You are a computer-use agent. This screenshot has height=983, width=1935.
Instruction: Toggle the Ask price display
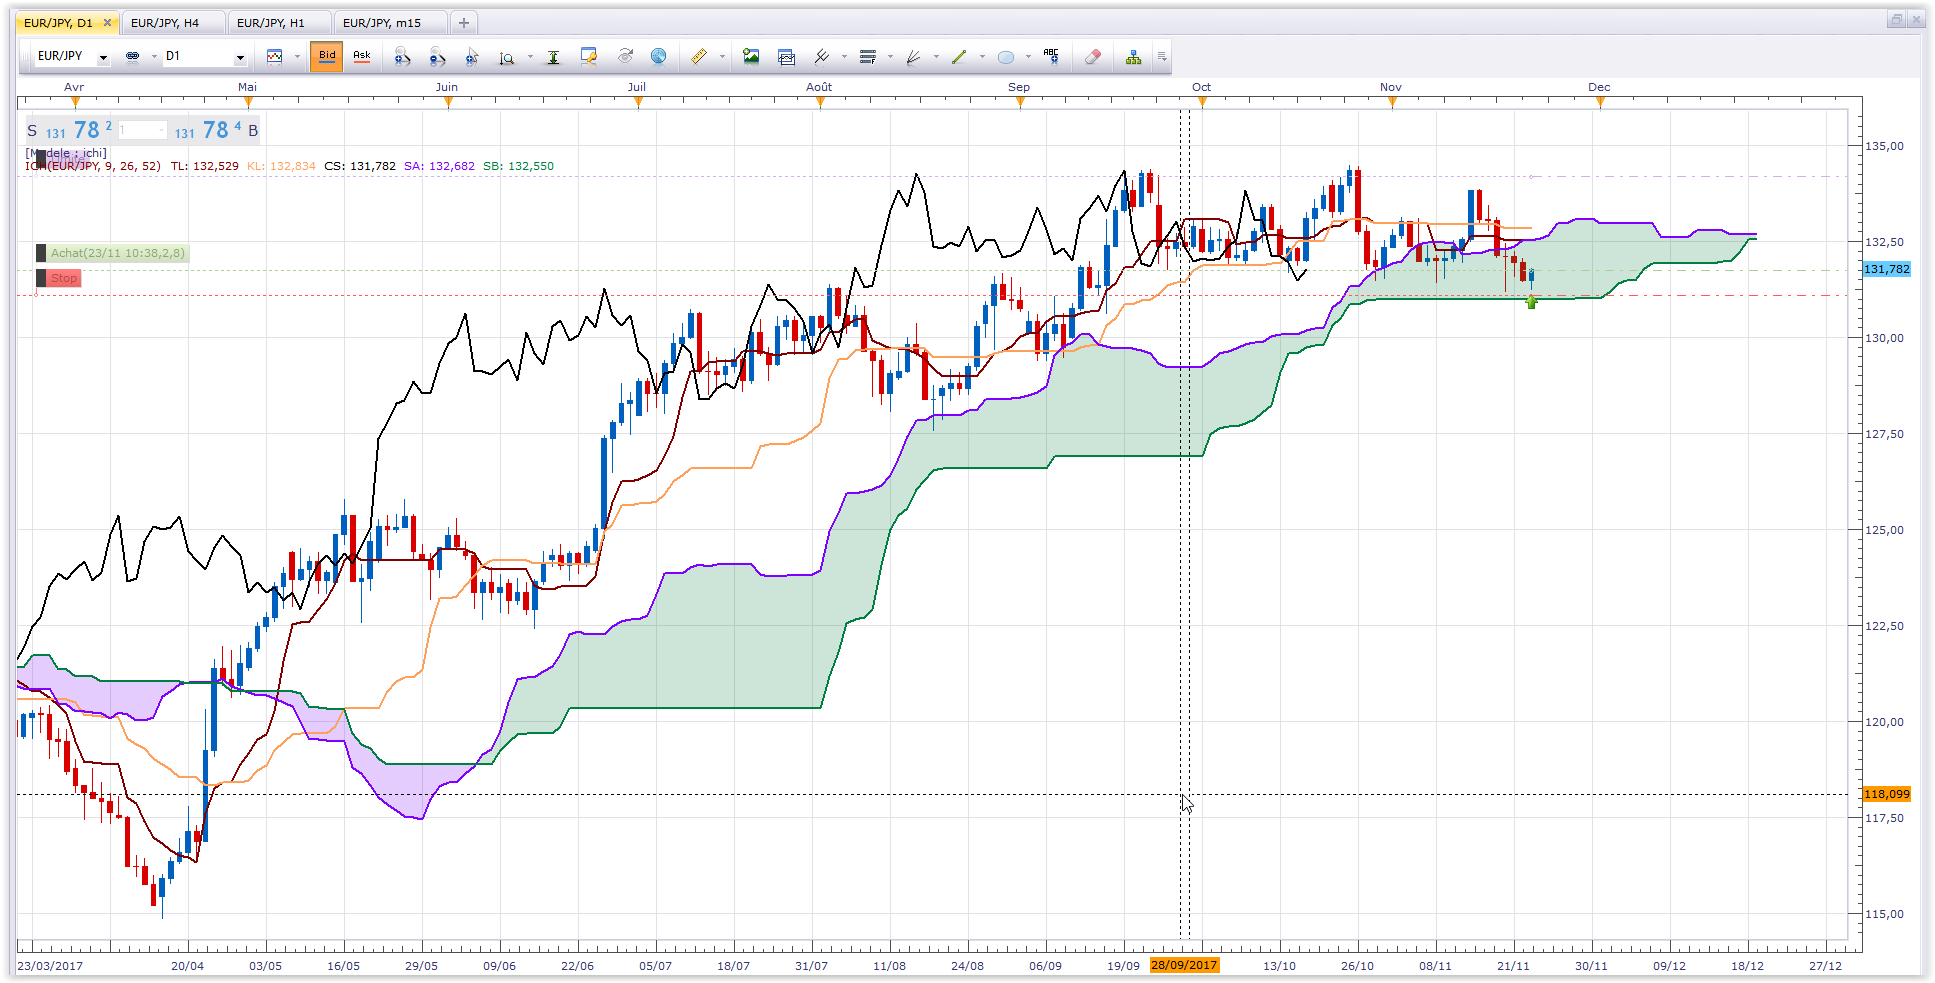point(362,57)
